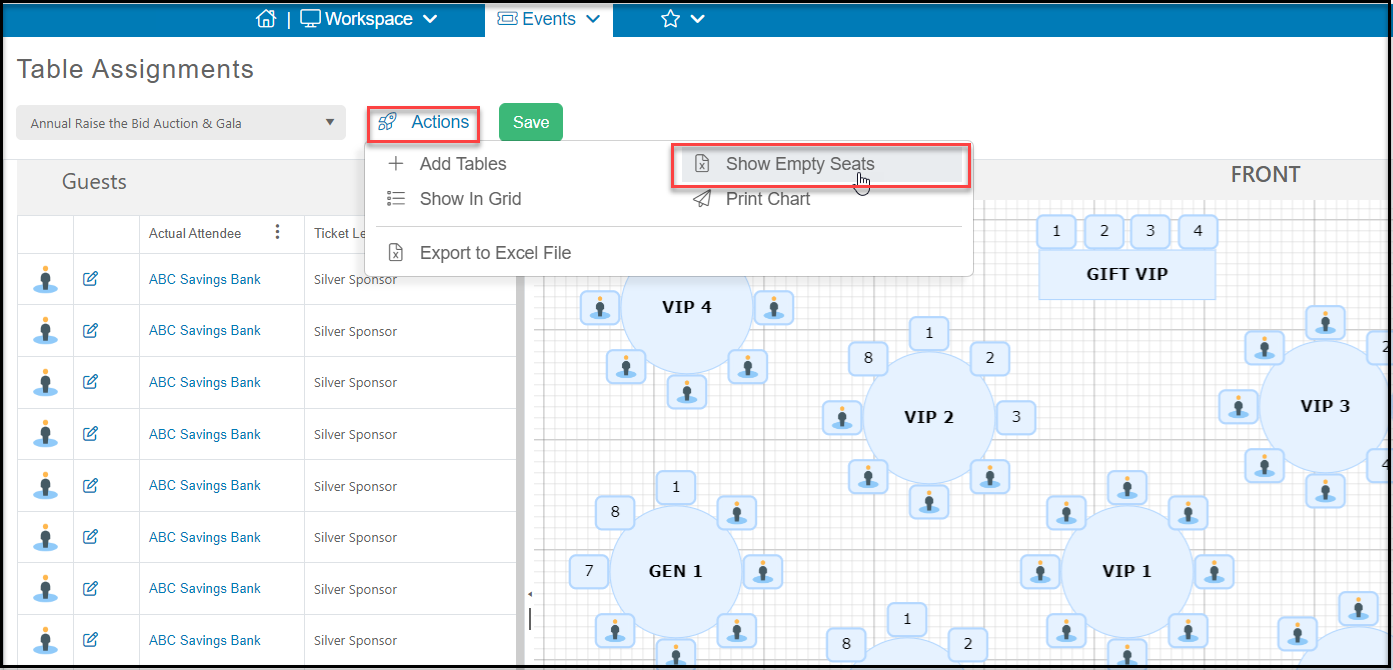
Task: Click the monitor icon next to Workspace
Action: click(x=310, y=19)
